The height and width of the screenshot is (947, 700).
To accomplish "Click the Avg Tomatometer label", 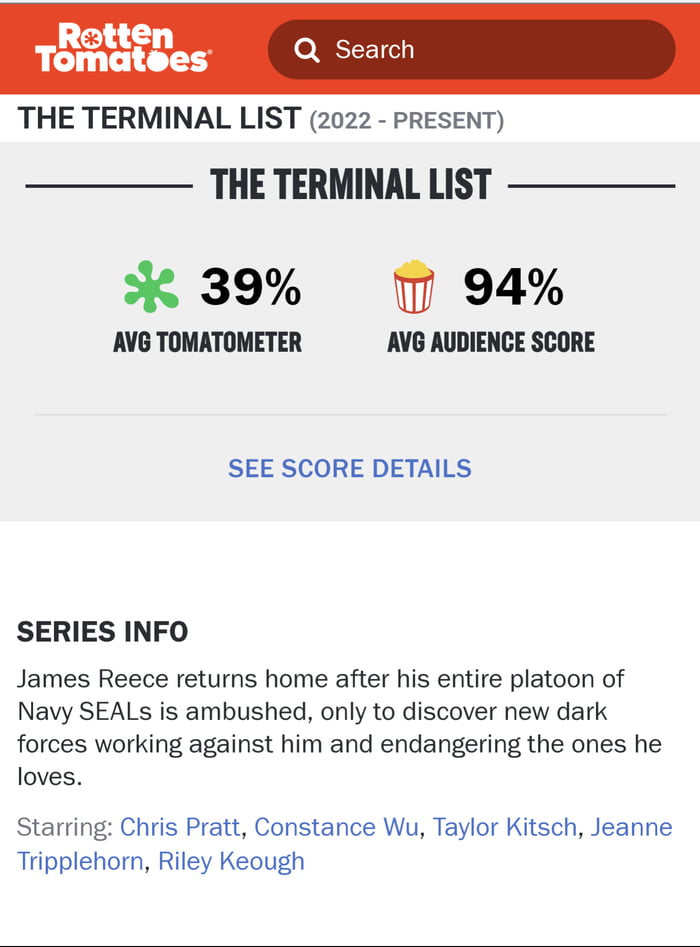I will pyautogui.click(x=207, y=342).
